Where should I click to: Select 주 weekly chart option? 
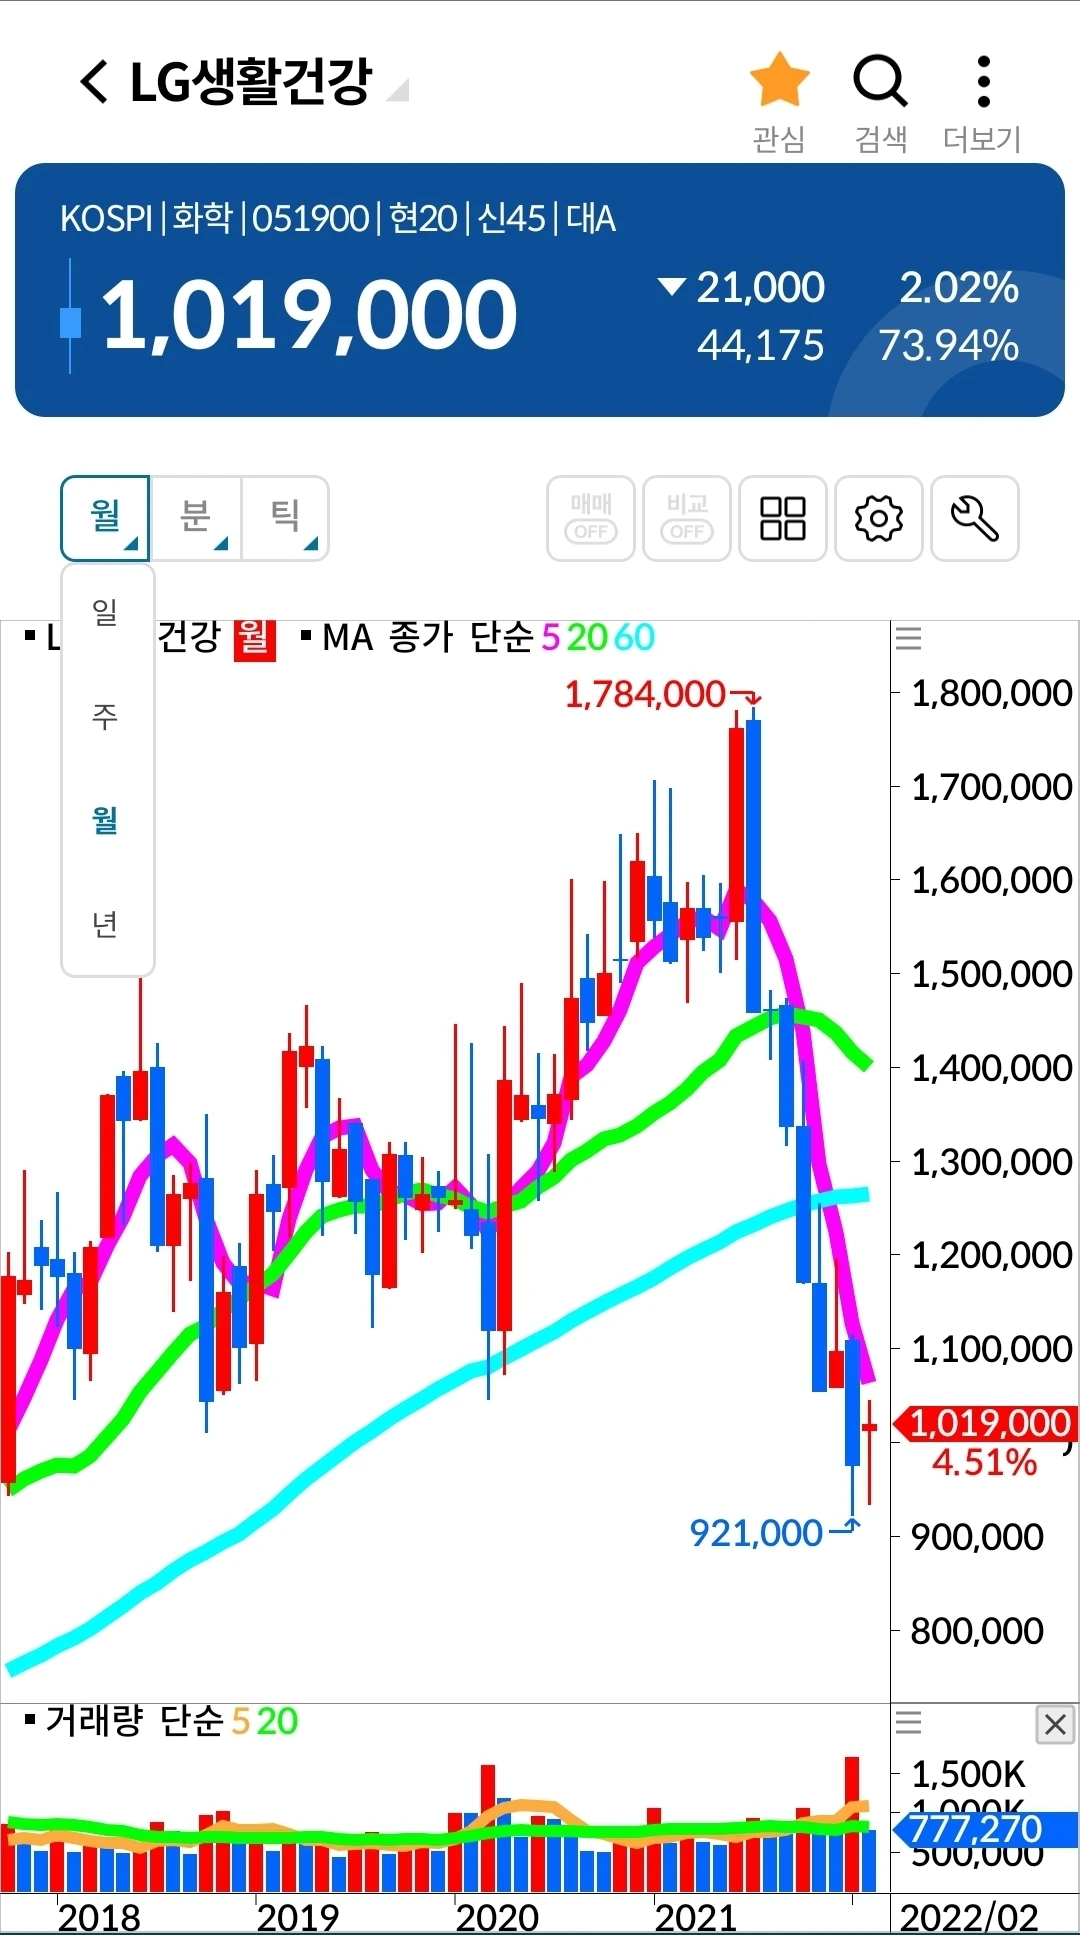tap(106, 717)
